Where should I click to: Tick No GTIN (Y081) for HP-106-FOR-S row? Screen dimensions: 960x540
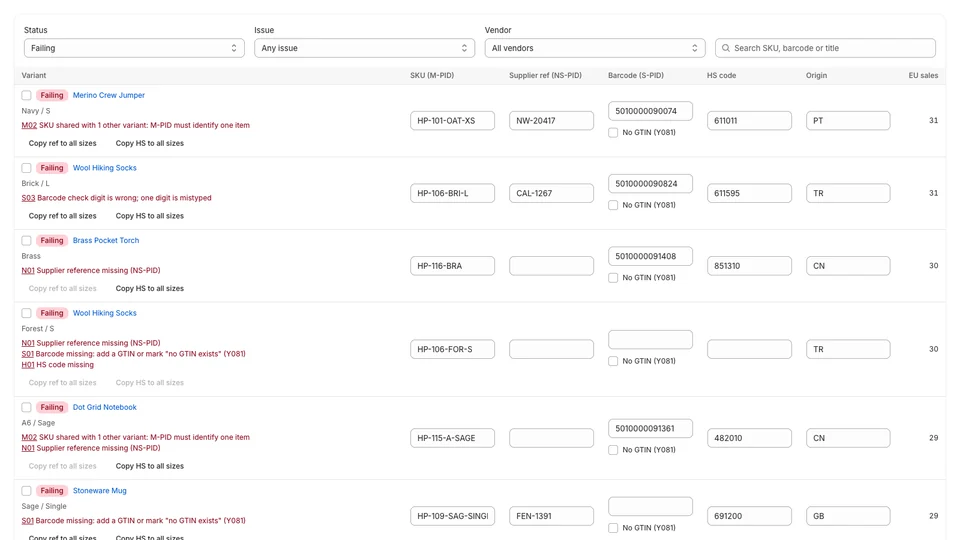pos(613,361)
